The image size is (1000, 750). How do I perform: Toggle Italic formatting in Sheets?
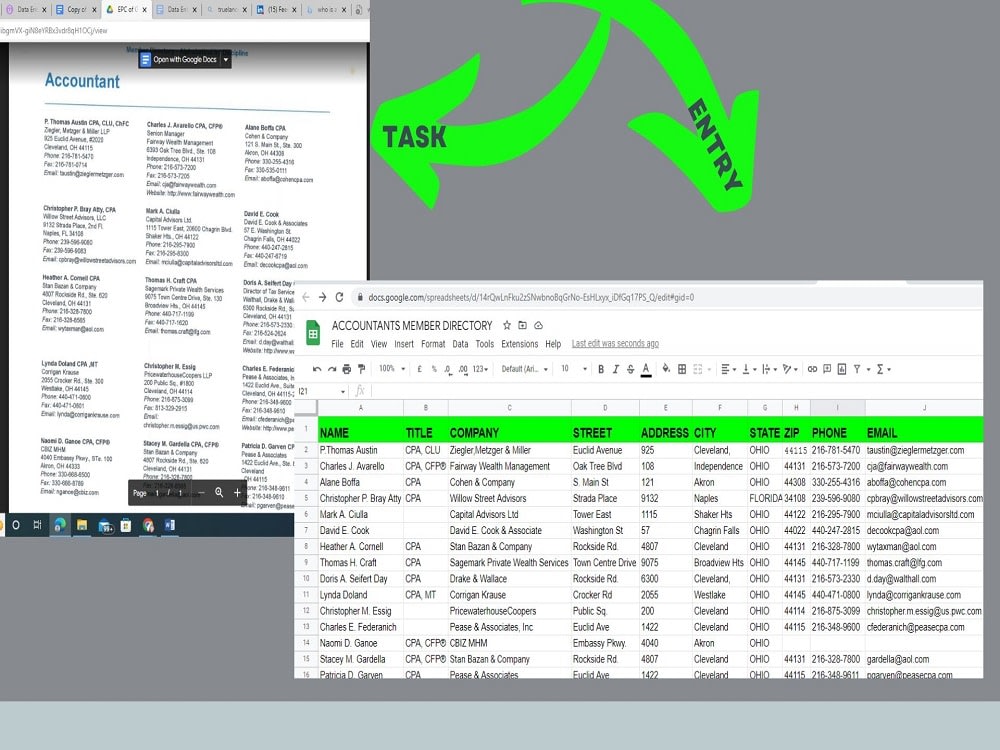coord(615,369)
